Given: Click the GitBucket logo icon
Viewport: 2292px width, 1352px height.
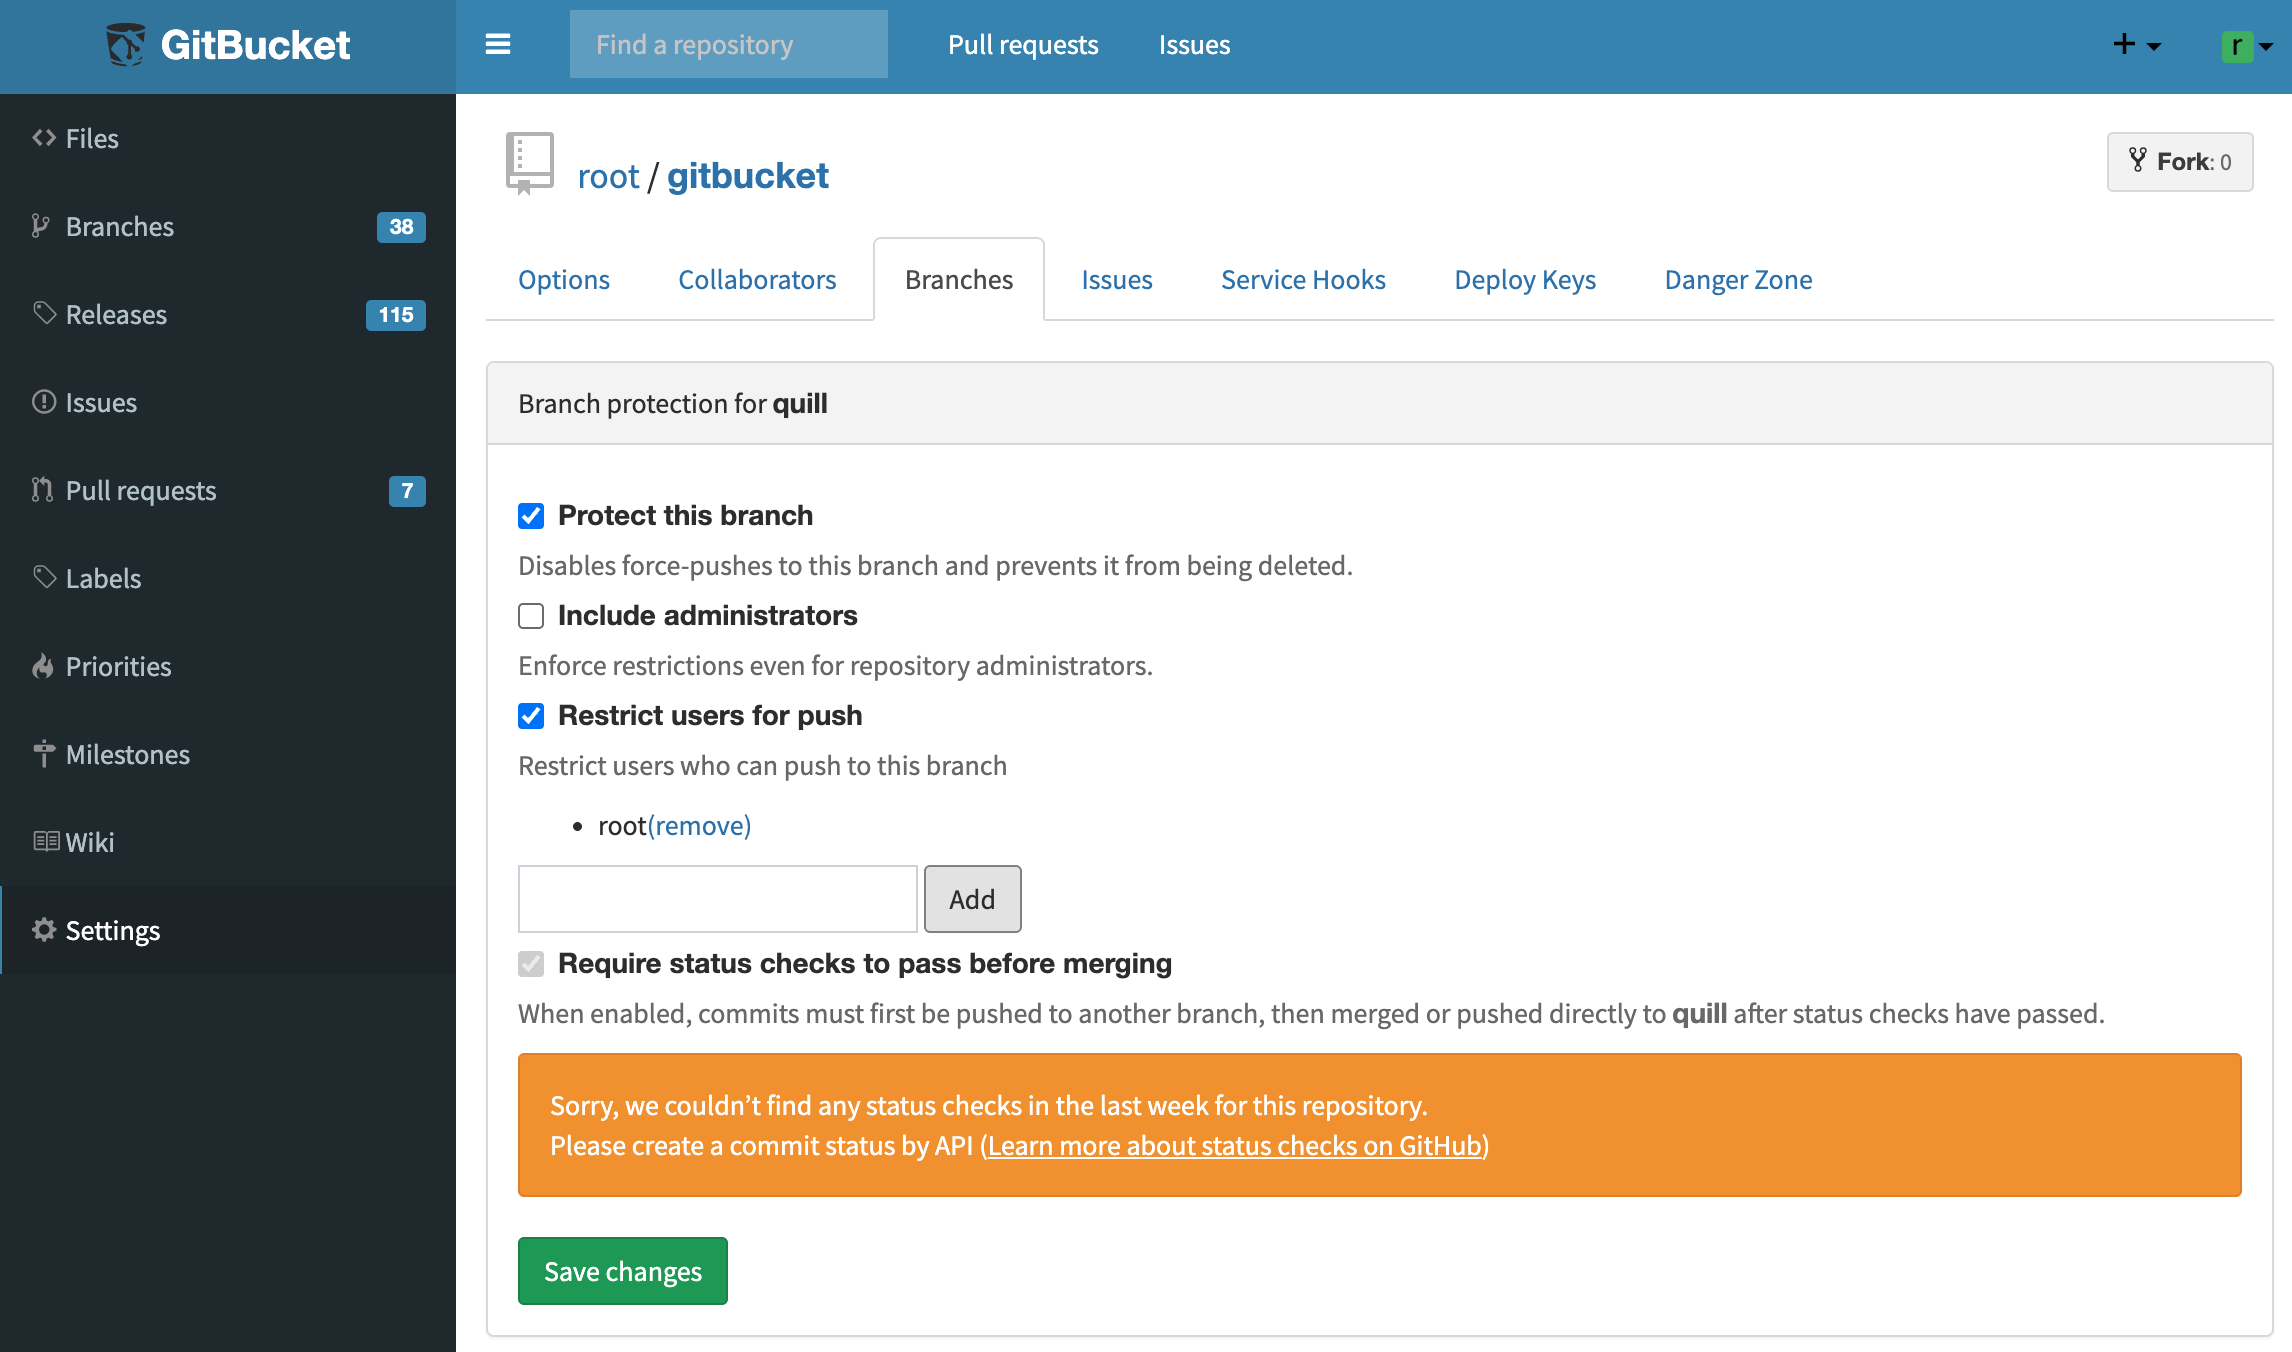Looking at the screenshot, I should click(x=126, y=45).
